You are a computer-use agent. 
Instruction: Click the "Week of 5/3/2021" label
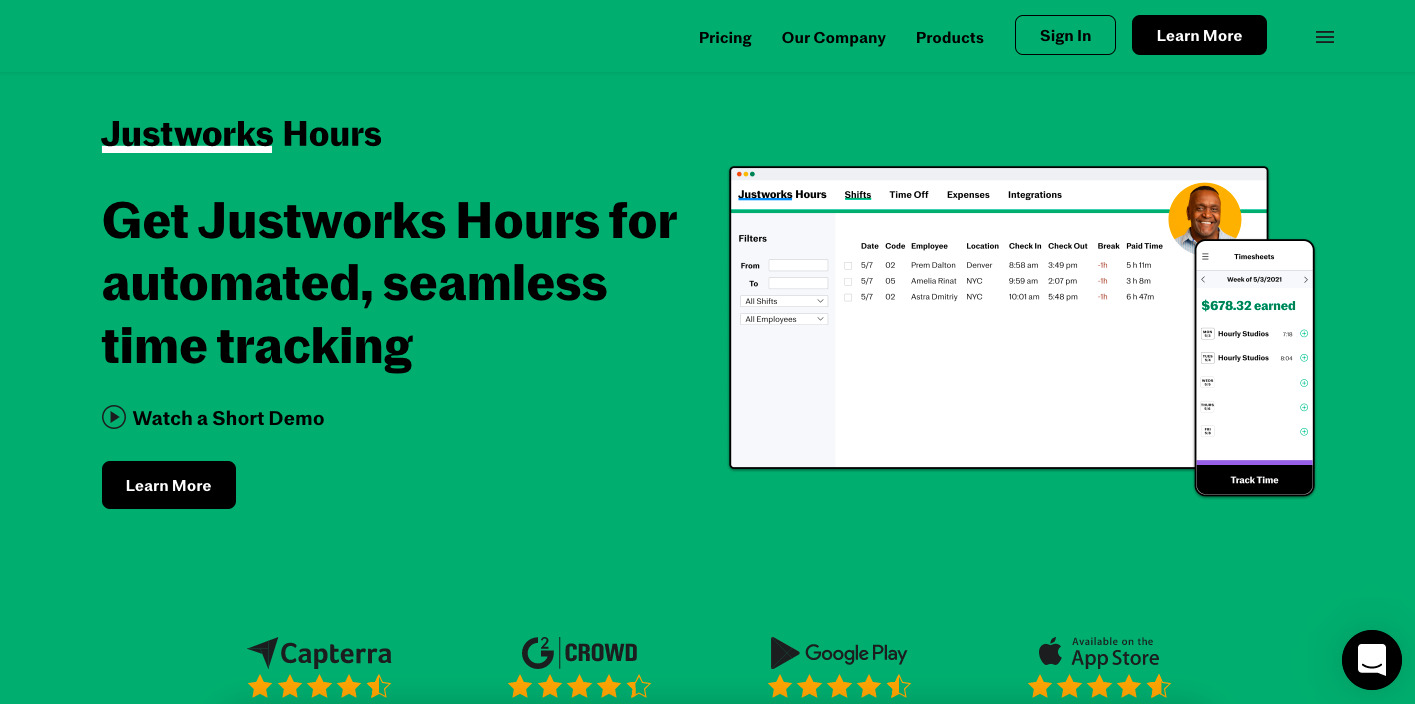click(1254, 280)
